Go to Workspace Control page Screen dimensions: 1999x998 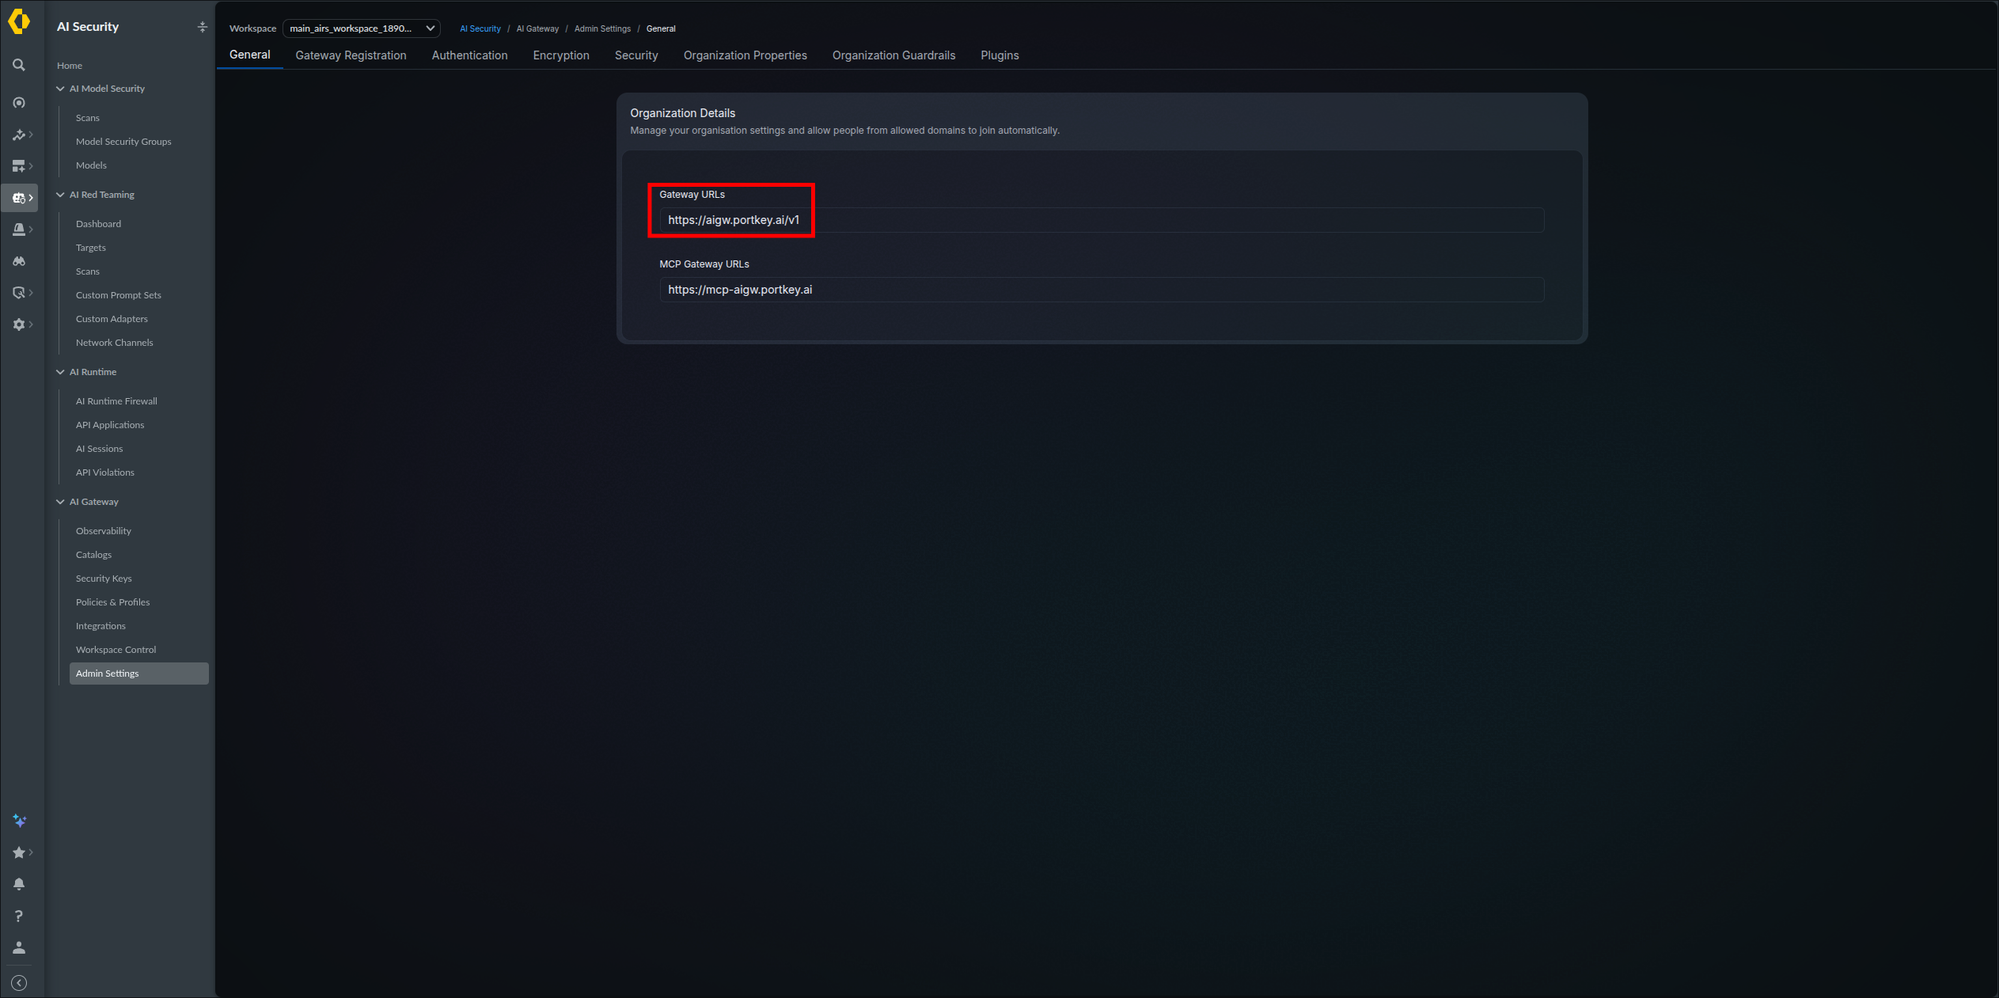tap(116, 650)
